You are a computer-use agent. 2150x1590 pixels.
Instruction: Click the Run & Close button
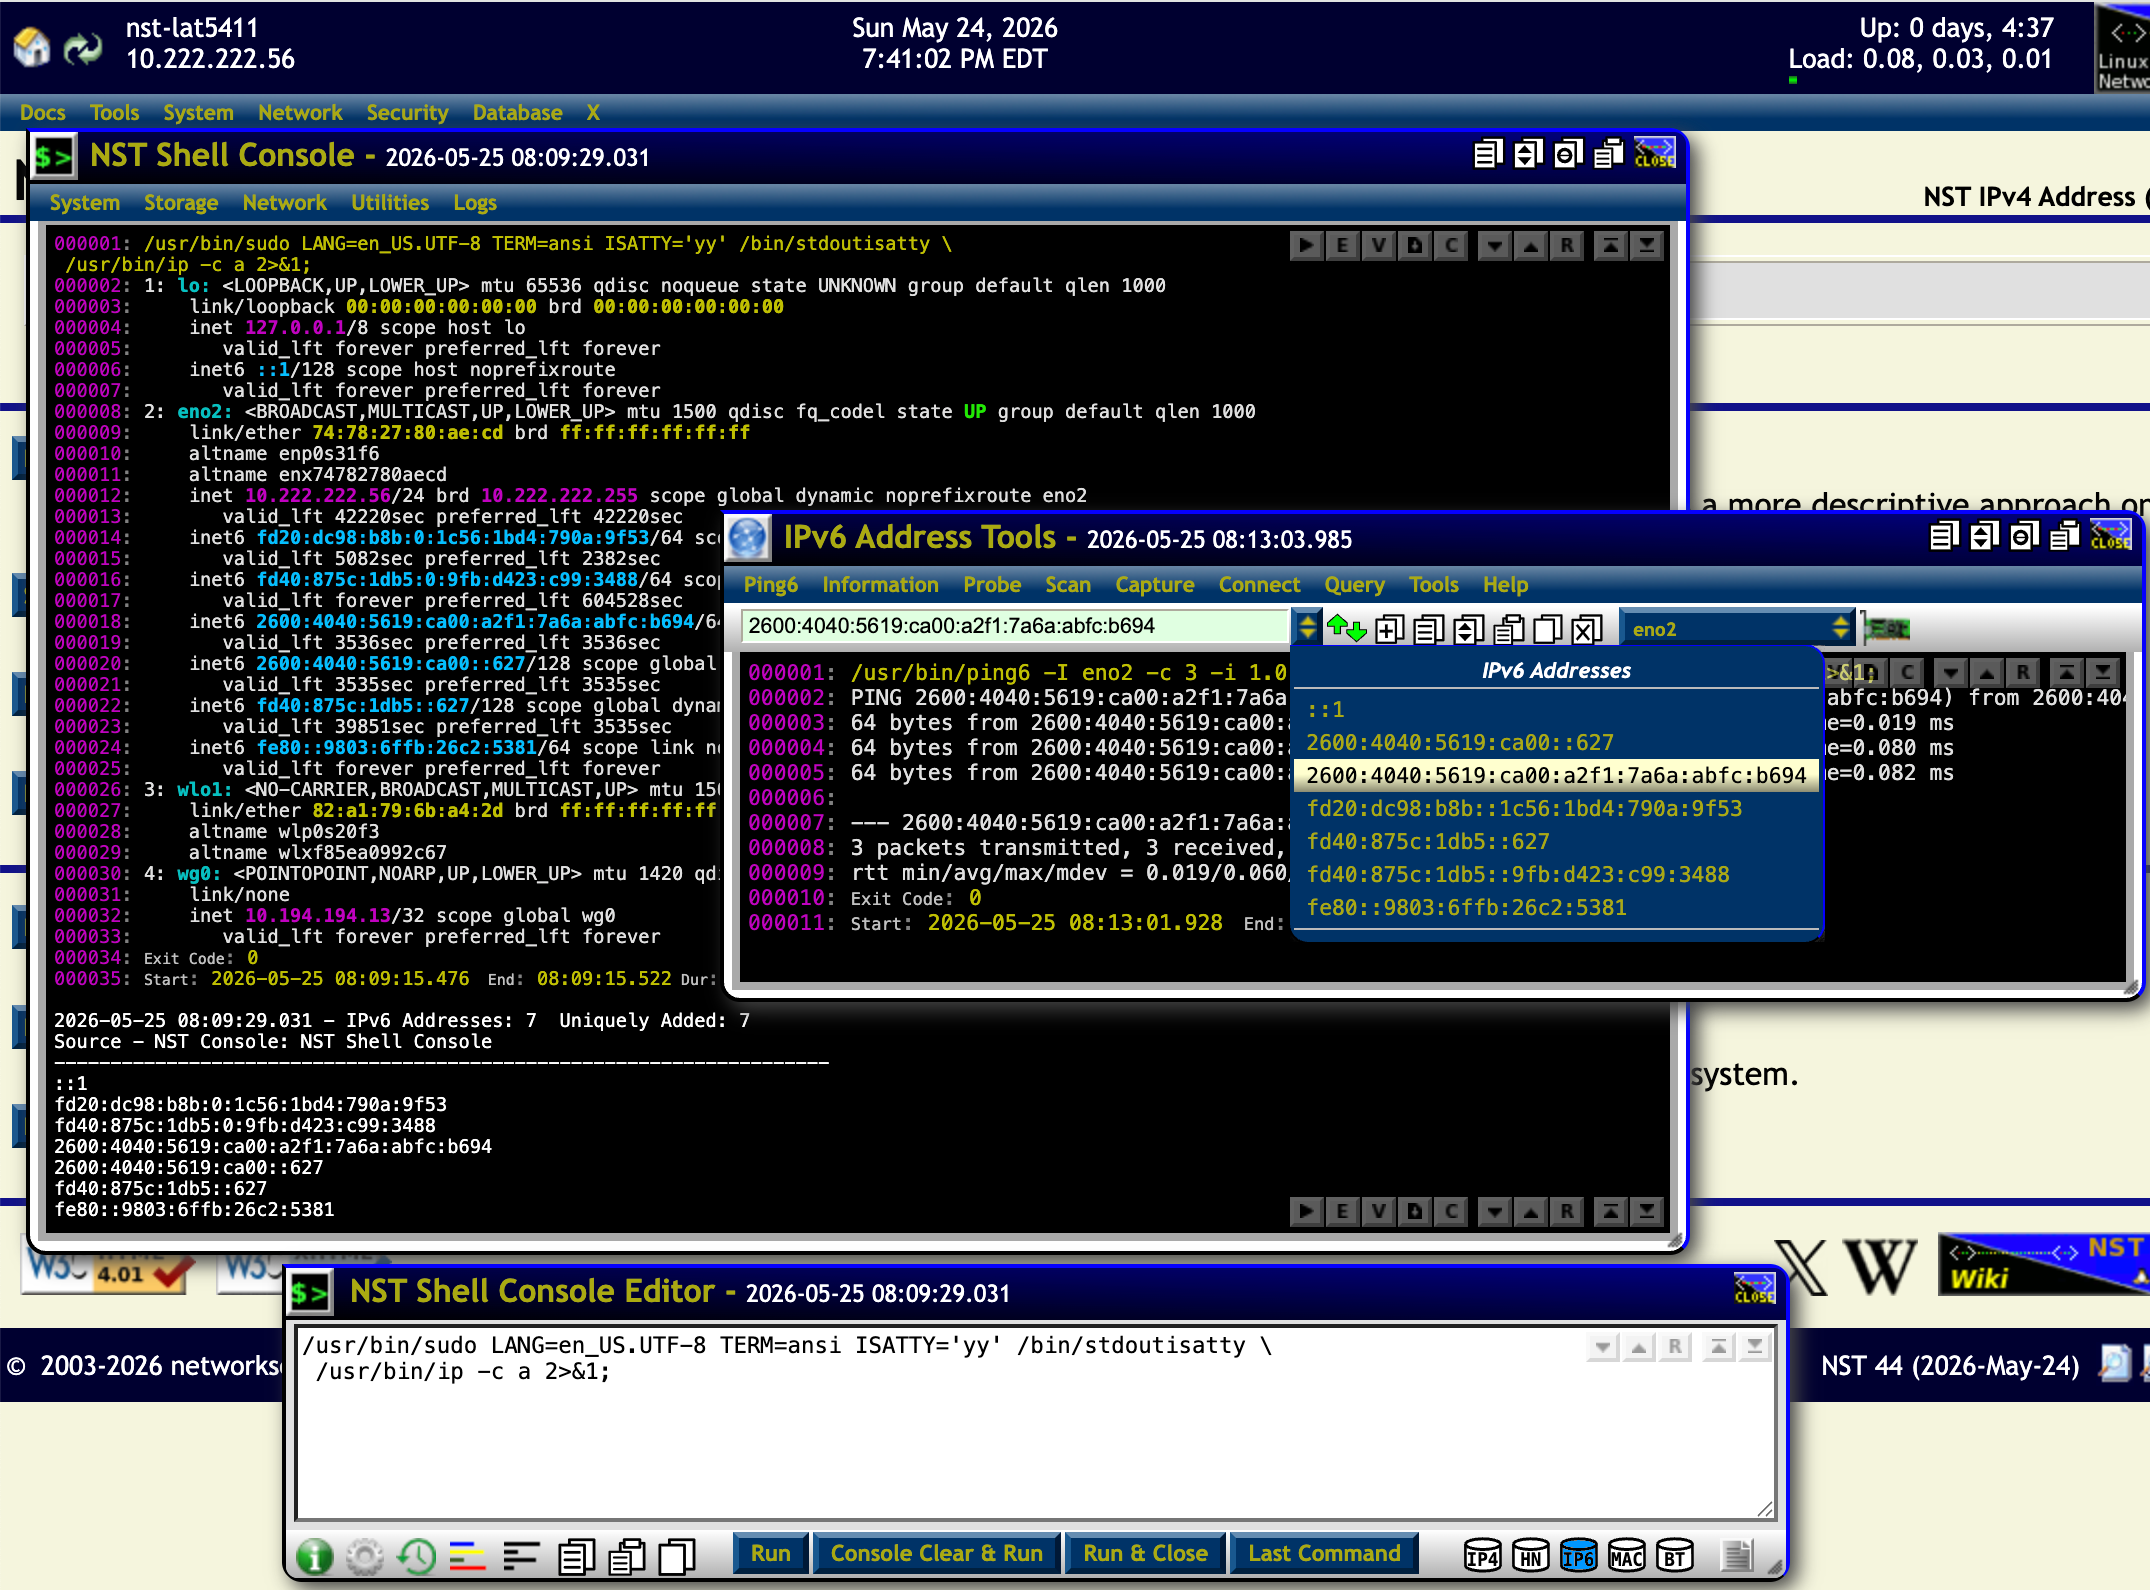1145,1554
